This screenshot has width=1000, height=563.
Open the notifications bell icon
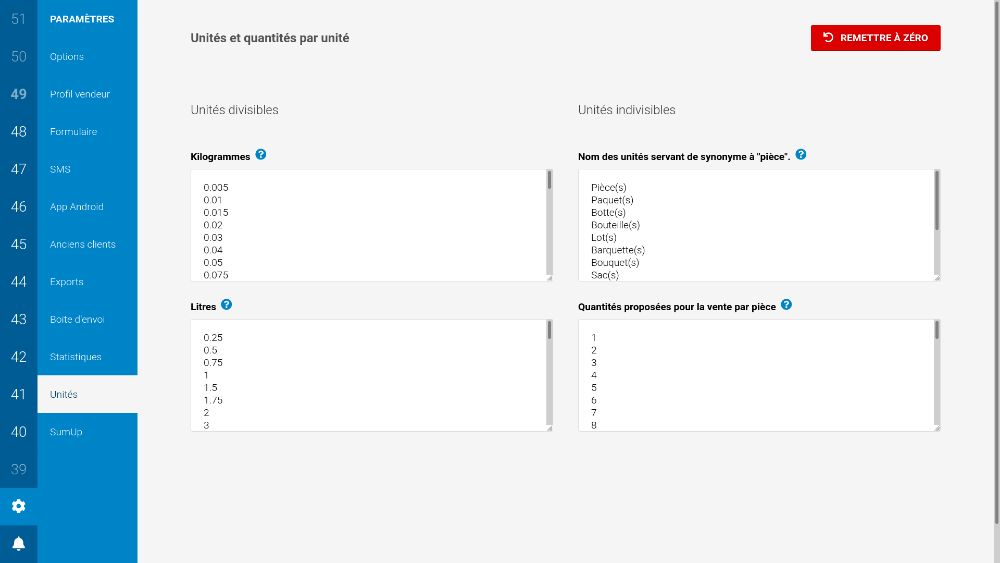(x=18, y=543)
